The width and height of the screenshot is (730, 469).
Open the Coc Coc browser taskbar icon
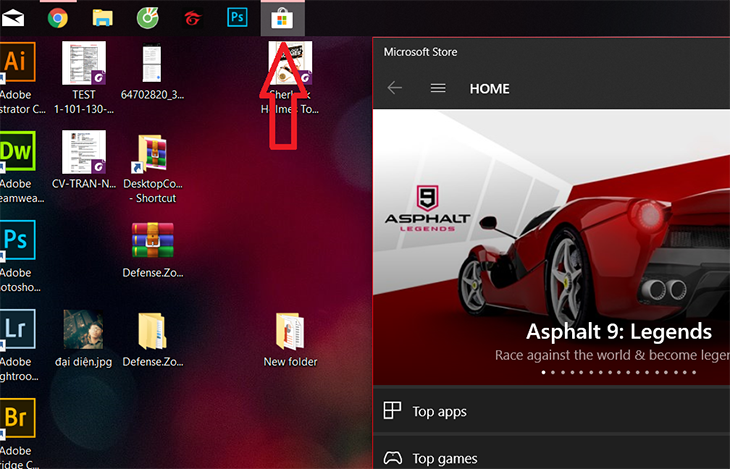click(x=148, y=19)
